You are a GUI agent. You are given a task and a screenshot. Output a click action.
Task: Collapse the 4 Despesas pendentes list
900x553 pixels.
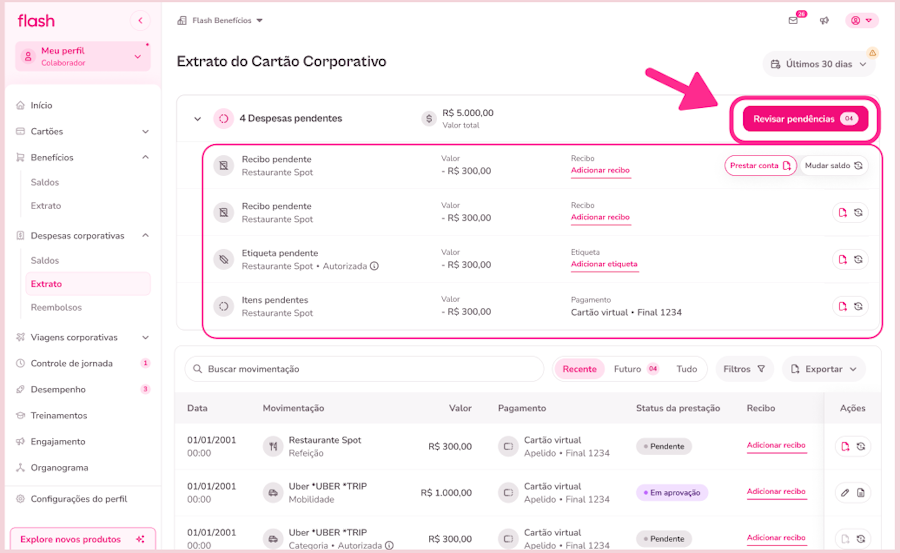coord(197,119)
